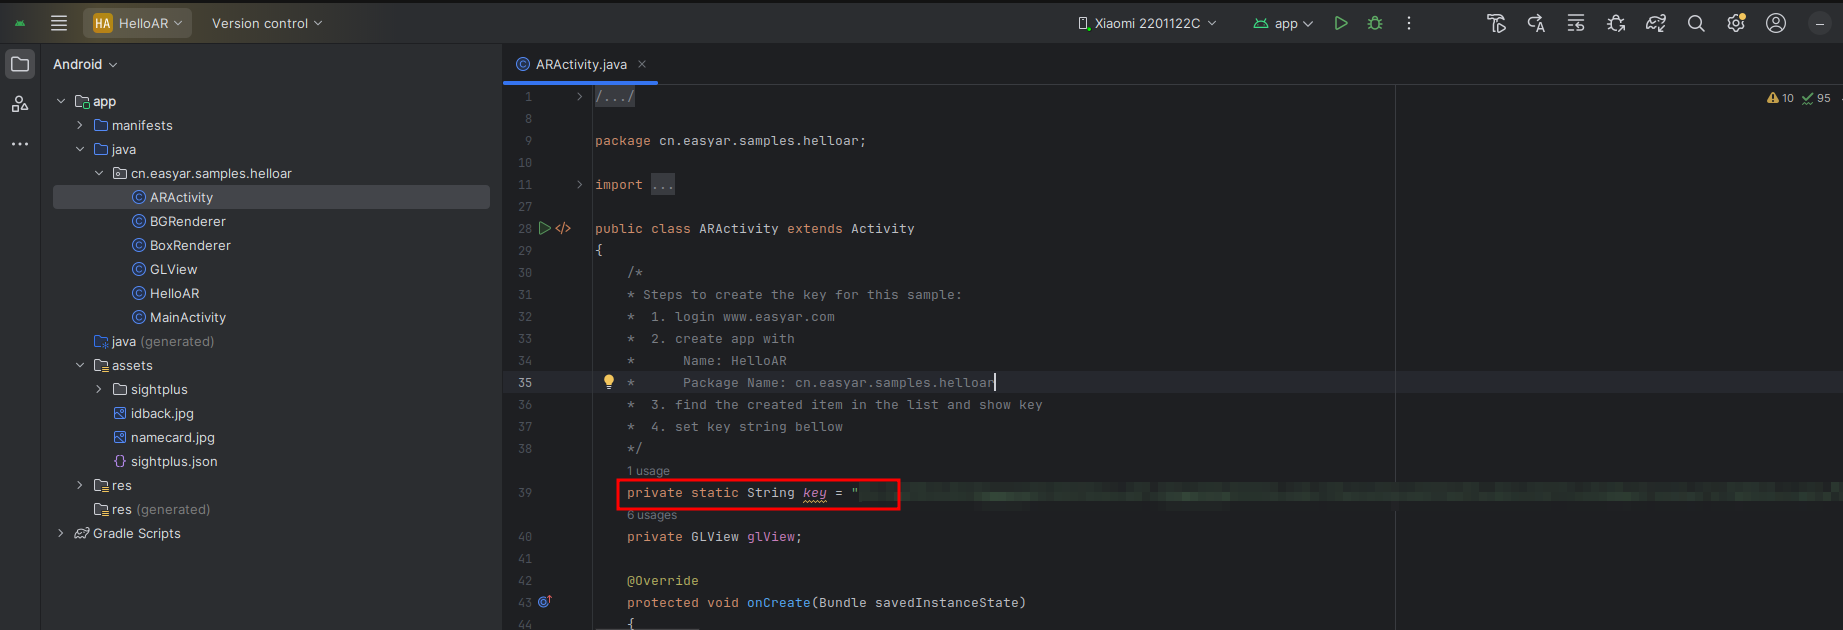Select the ARActivity.java editor tab
1843x630 pixels.
[580, 64]
